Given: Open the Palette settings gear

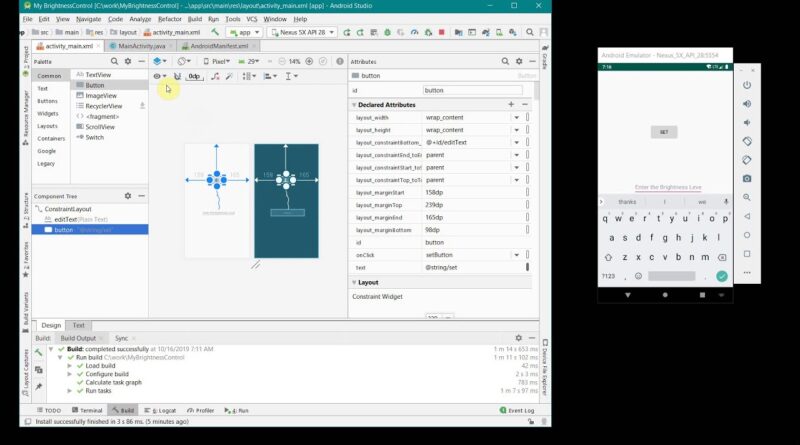Looking at the screenshot, I should click(x=128, y=61).
